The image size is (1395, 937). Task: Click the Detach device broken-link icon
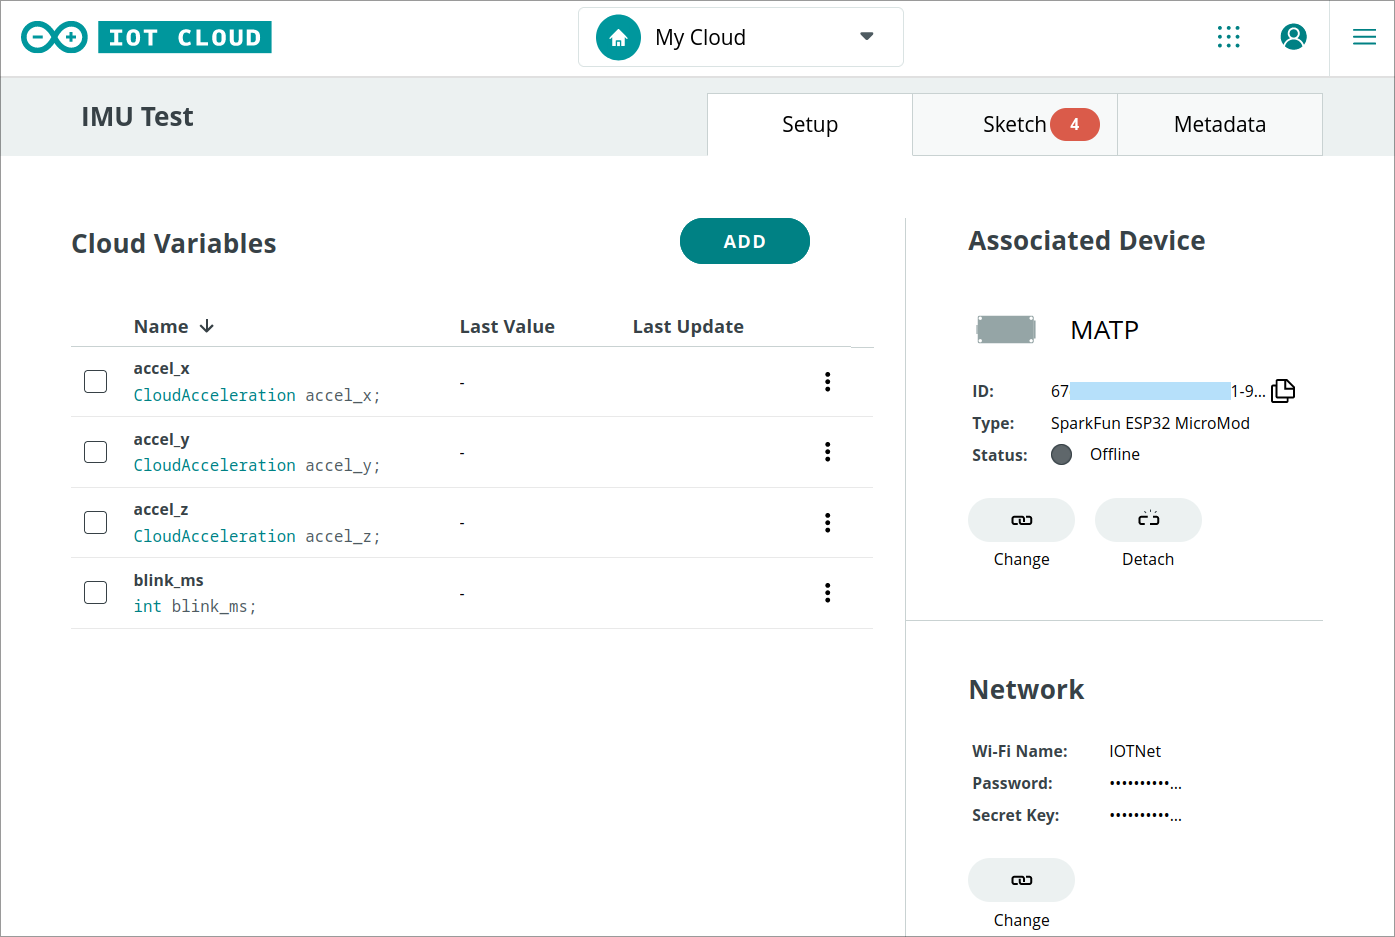[x=1147, y=520]
